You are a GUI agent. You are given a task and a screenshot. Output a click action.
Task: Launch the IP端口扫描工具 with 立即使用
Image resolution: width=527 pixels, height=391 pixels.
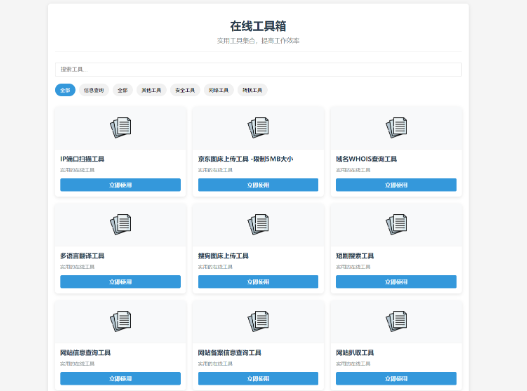tap(120, 185)
